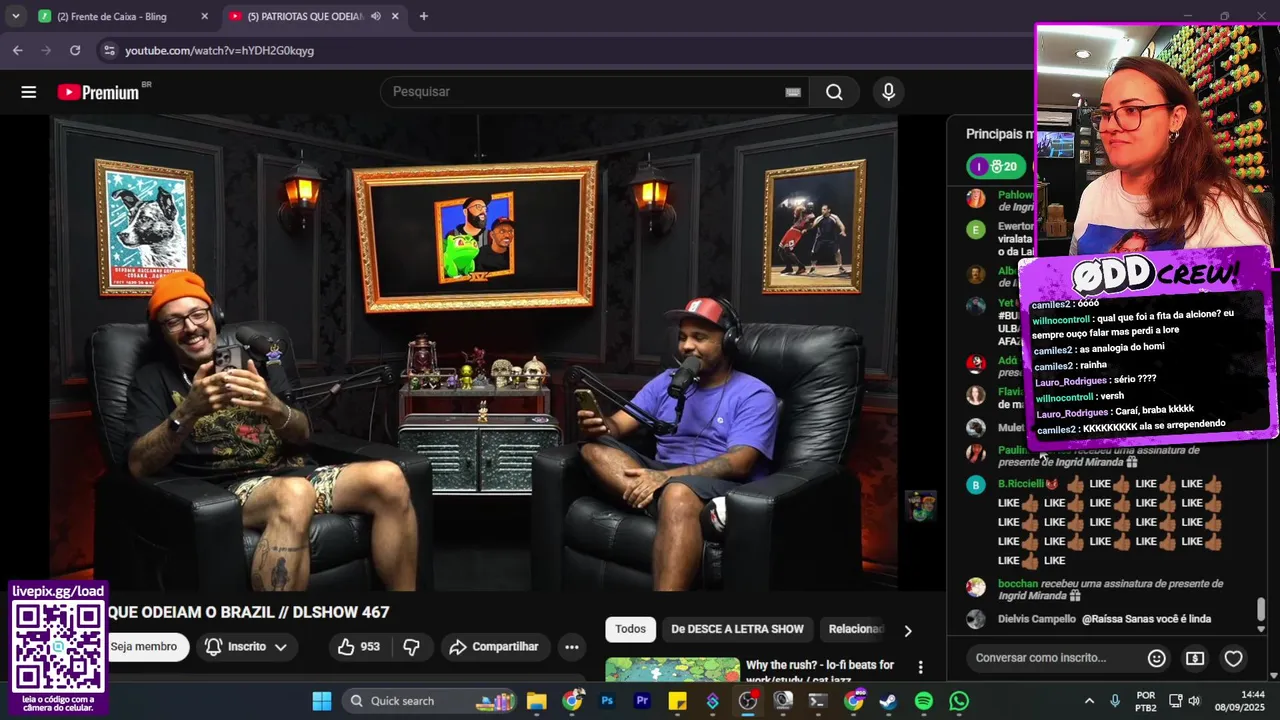
Task: Click taskbar Quick search box
Action: tap(430, 701)
